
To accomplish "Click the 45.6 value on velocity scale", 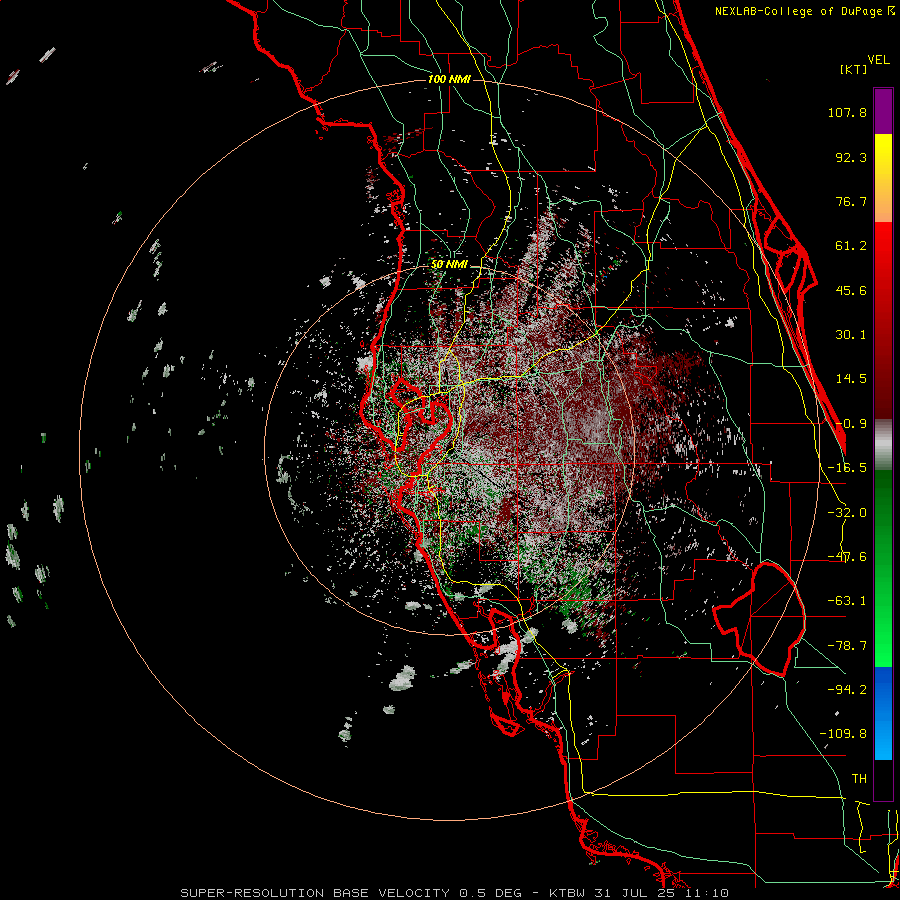I will [851, 290].
